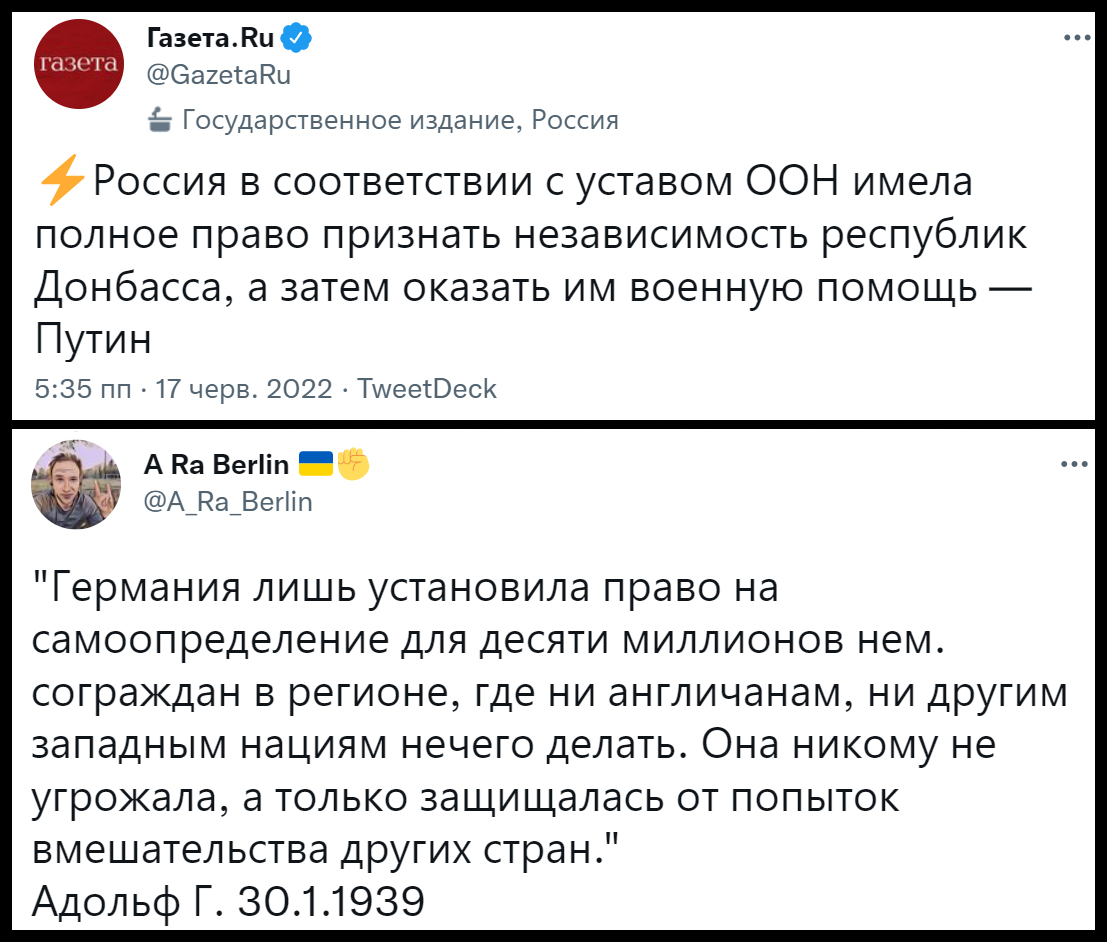The height and width of the screenshot is (942, 1107).
Task: Click the raised fist emoji
Action: click(353, 464)
